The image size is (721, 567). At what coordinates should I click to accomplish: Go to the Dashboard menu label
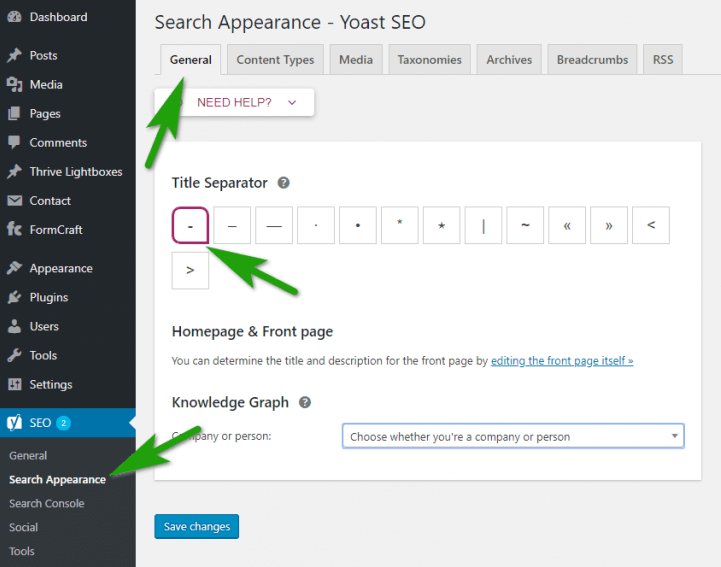58,17
